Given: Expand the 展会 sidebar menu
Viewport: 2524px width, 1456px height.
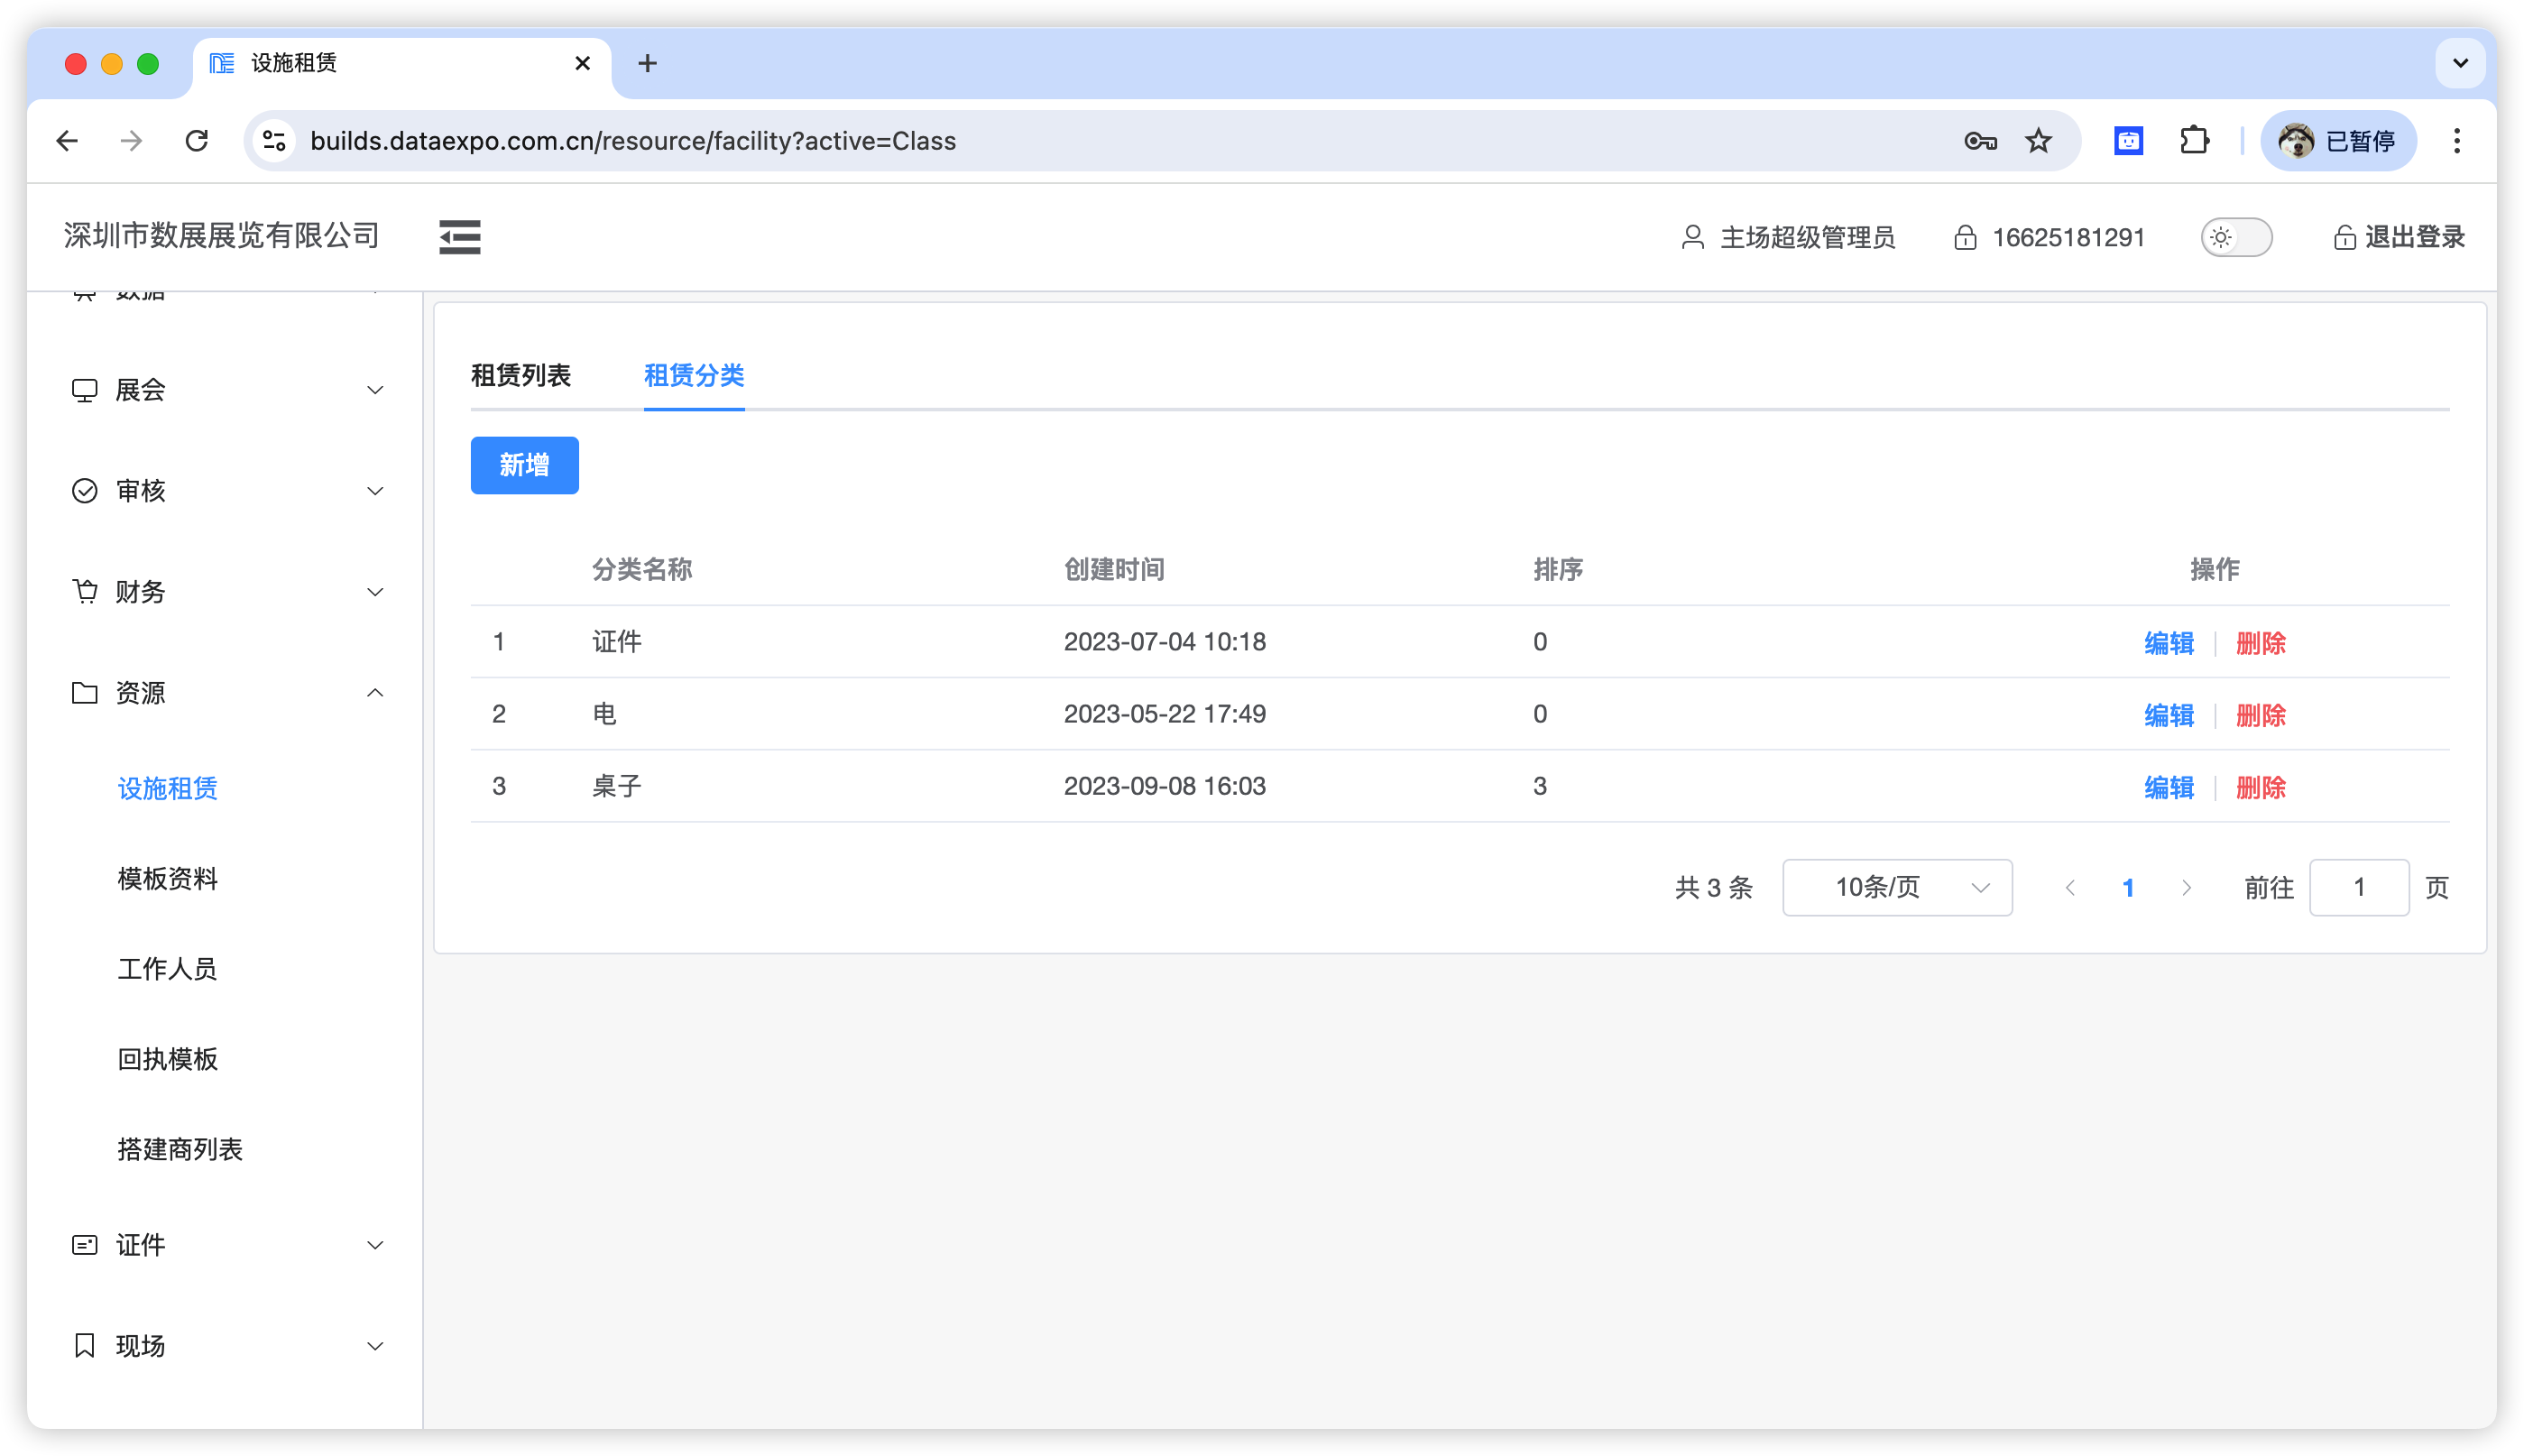Looking at the screenshot, I should tap(225, 390).
